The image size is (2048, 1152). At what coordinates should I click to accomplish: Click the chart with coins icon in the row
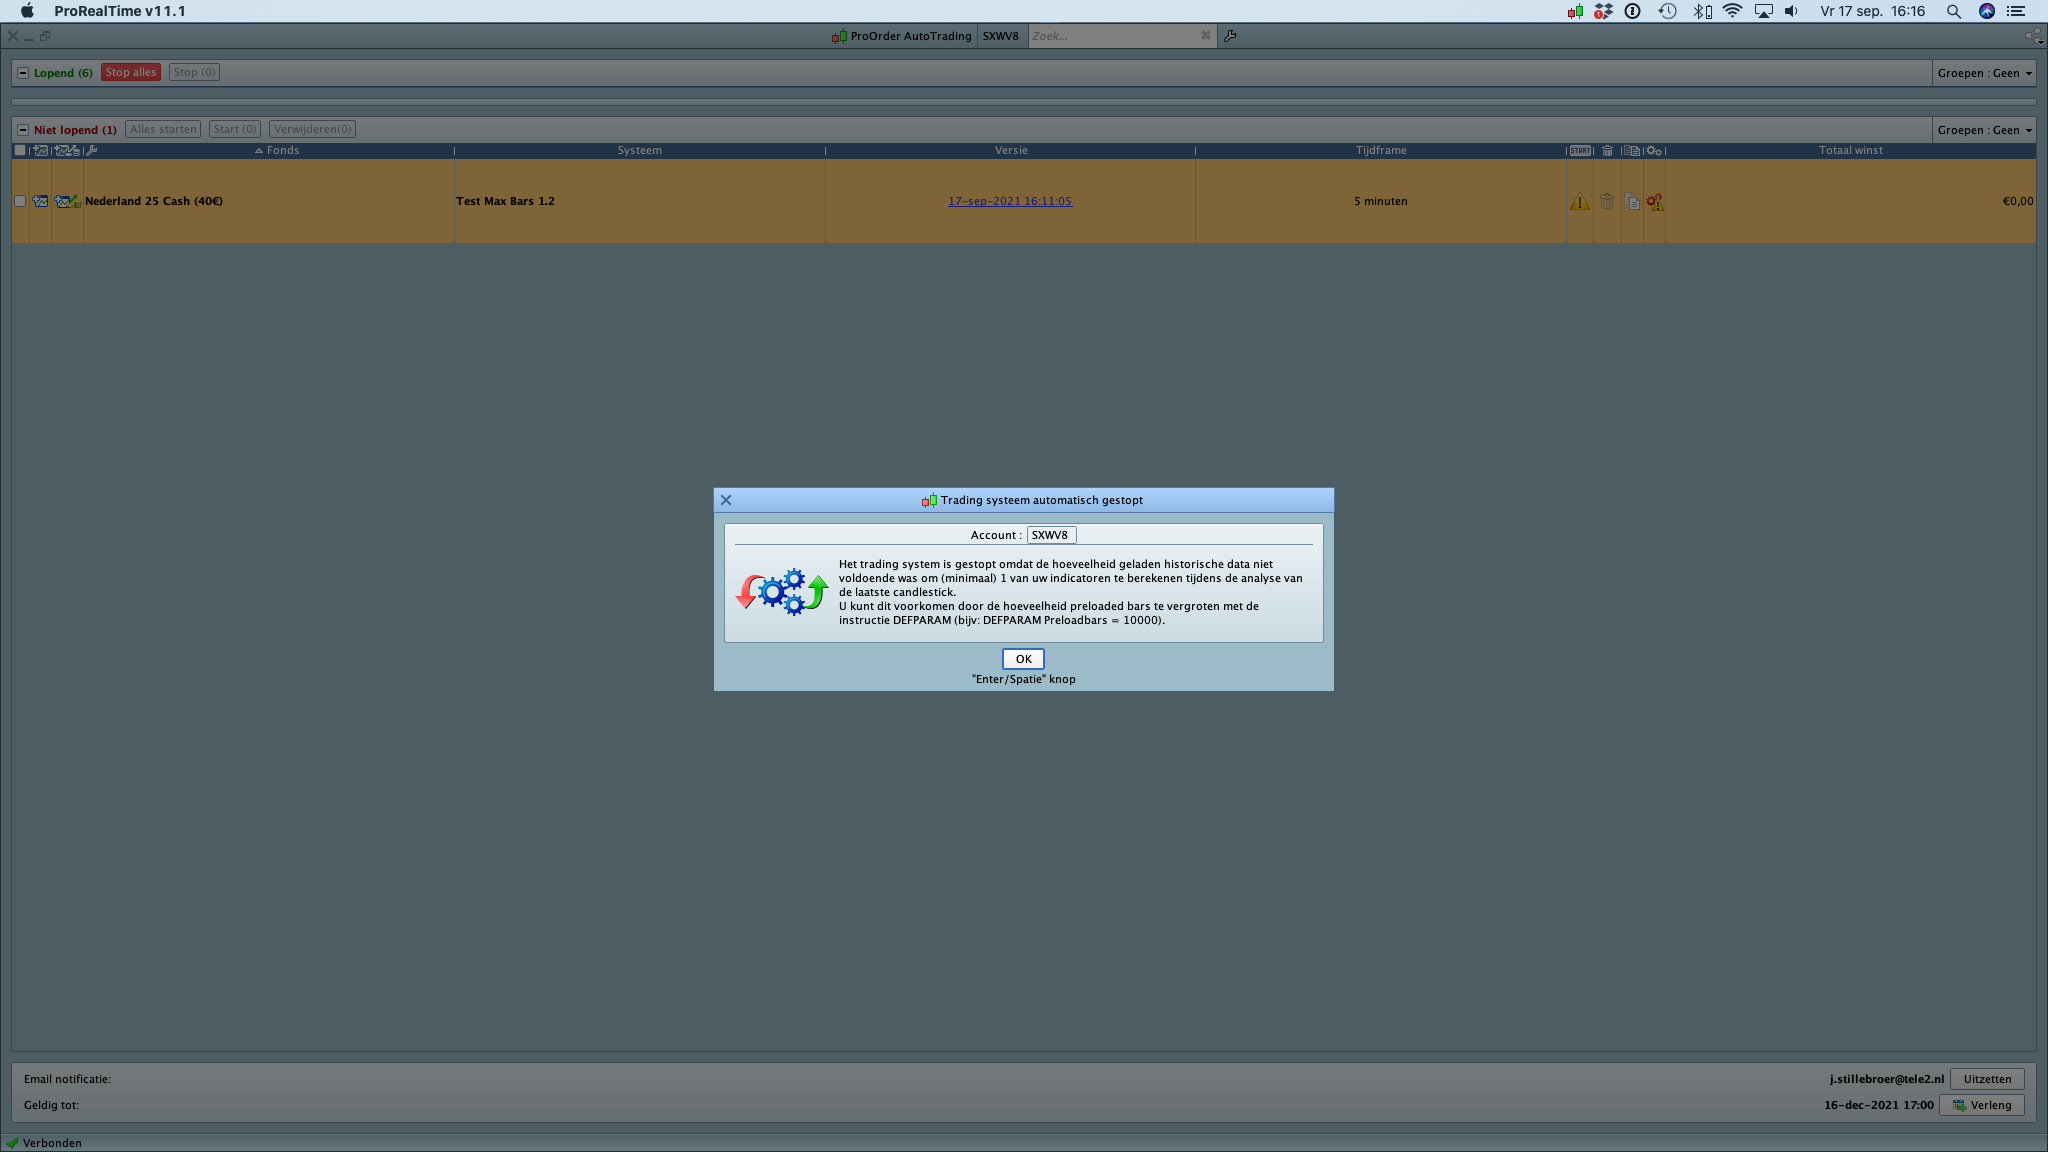click(67, 201)
